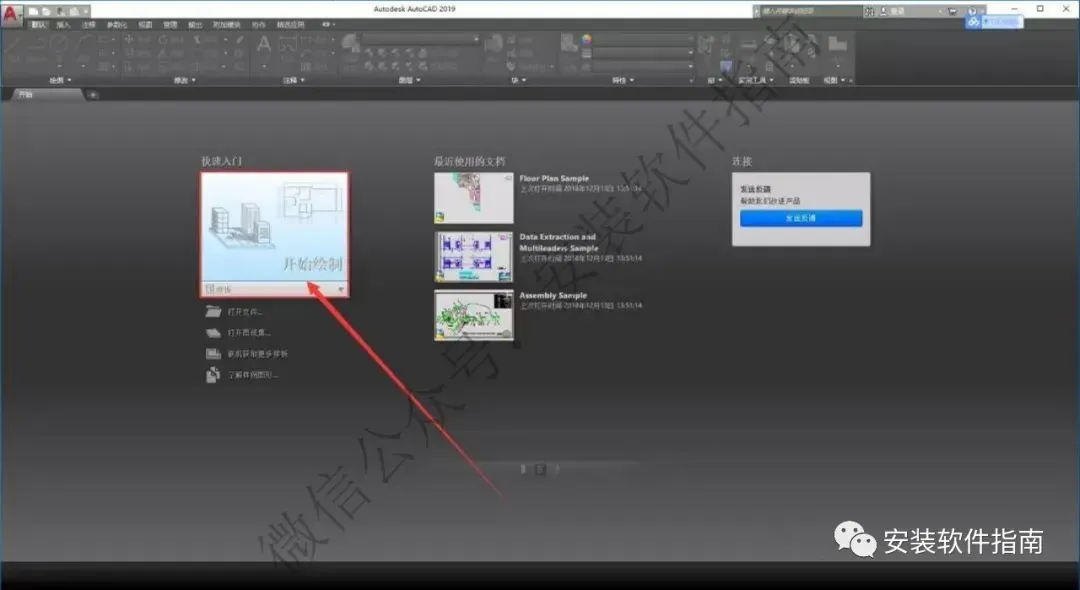Open the 视图 ribbon tab

pyautogui.click(x=145, y=25)
